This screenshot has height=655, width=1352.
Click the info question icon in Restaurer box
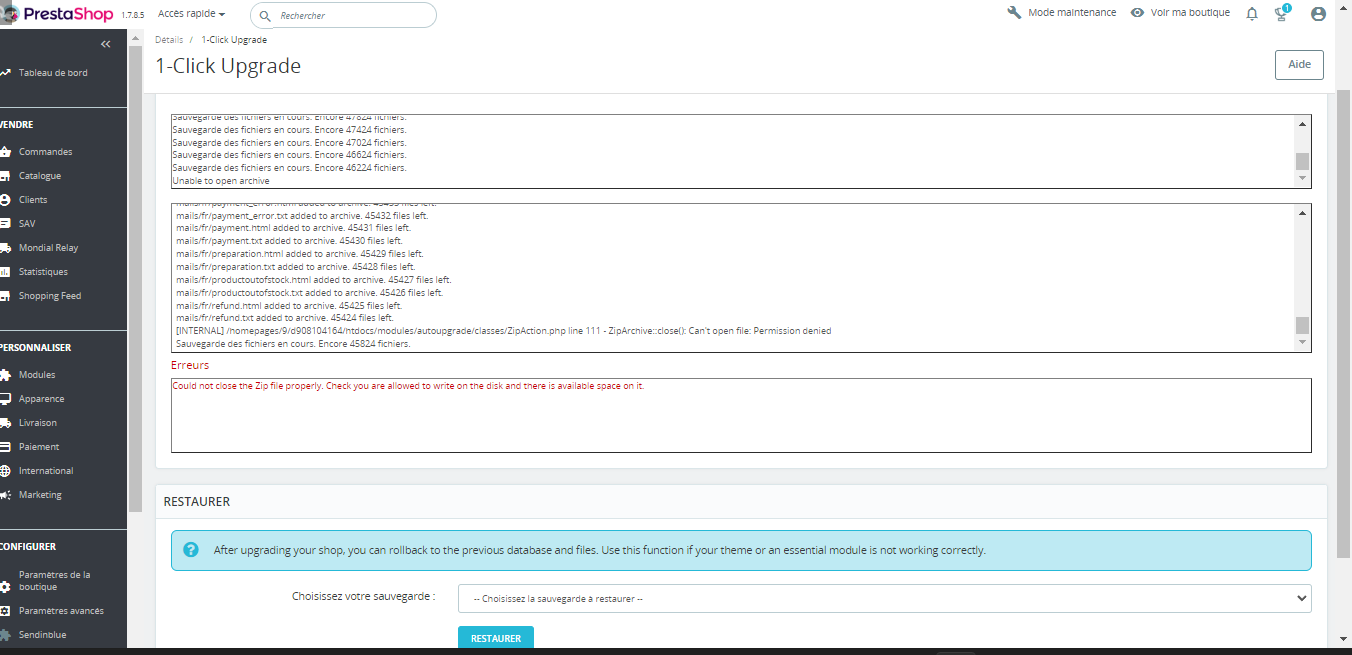(x=191, y=550)
